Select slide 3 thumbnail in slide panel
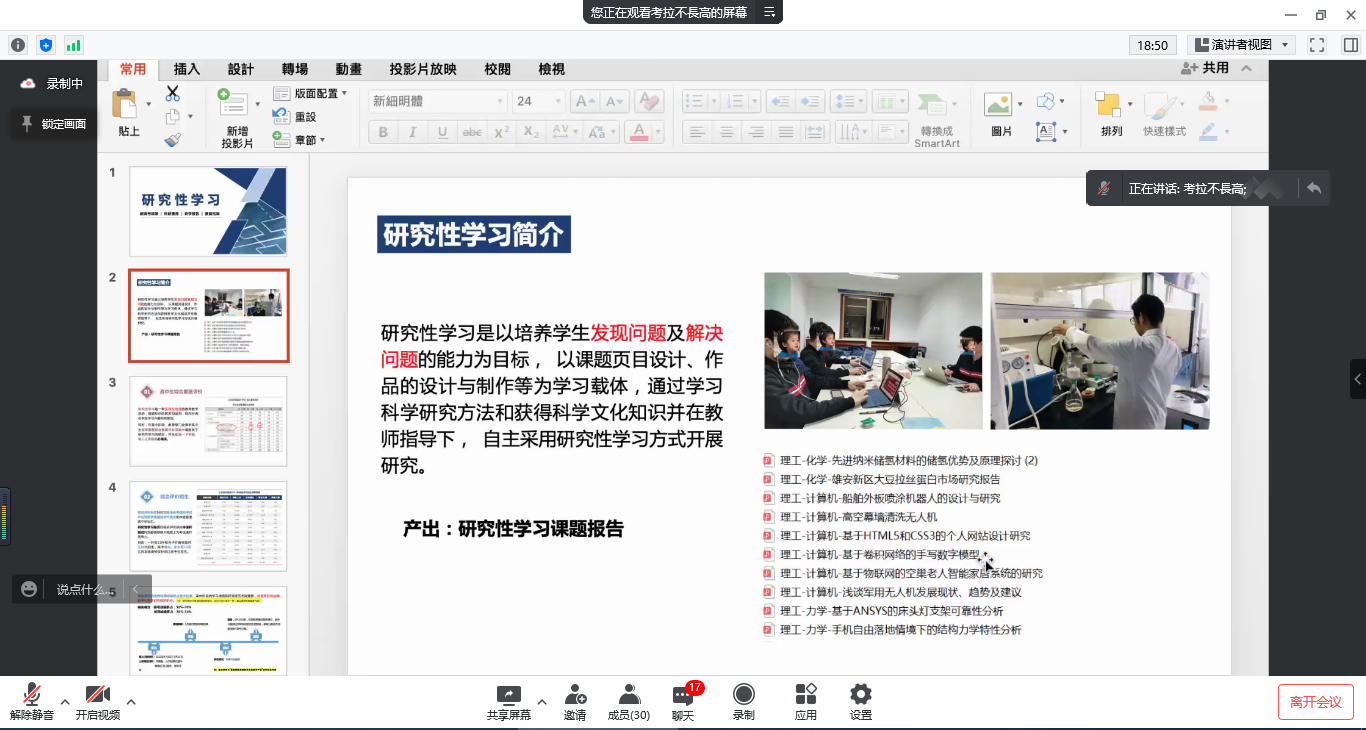Screen dimensions: 1366x730 coord(208,421)
